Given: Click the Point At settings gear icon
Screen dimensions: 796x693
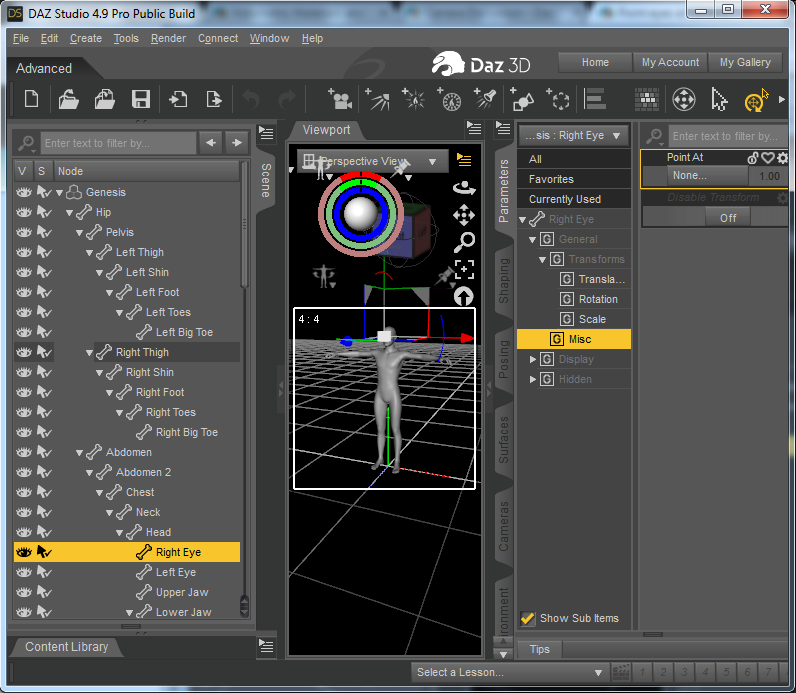Looking at the screenshot, I should pos(782,158).
